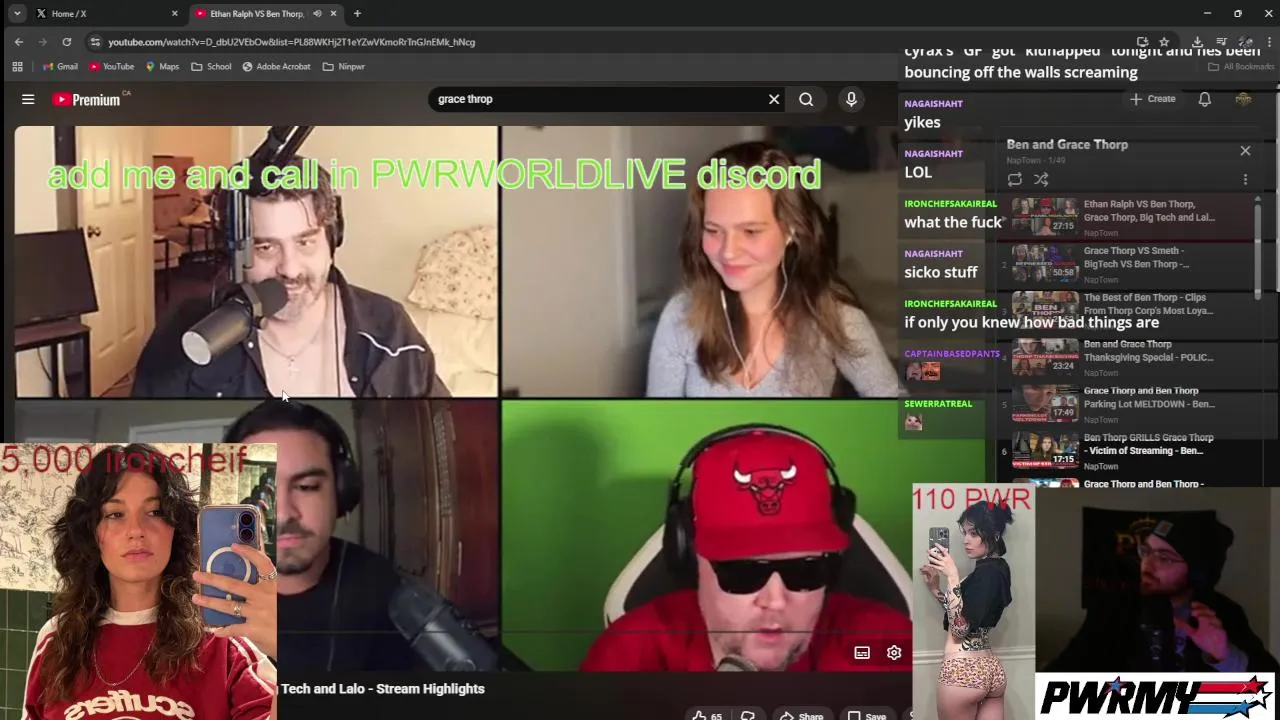The image size is (1280, 720).
Task: Open Chrome three-dot menu
Action: pyautogui.click(x=1269, y=42)
